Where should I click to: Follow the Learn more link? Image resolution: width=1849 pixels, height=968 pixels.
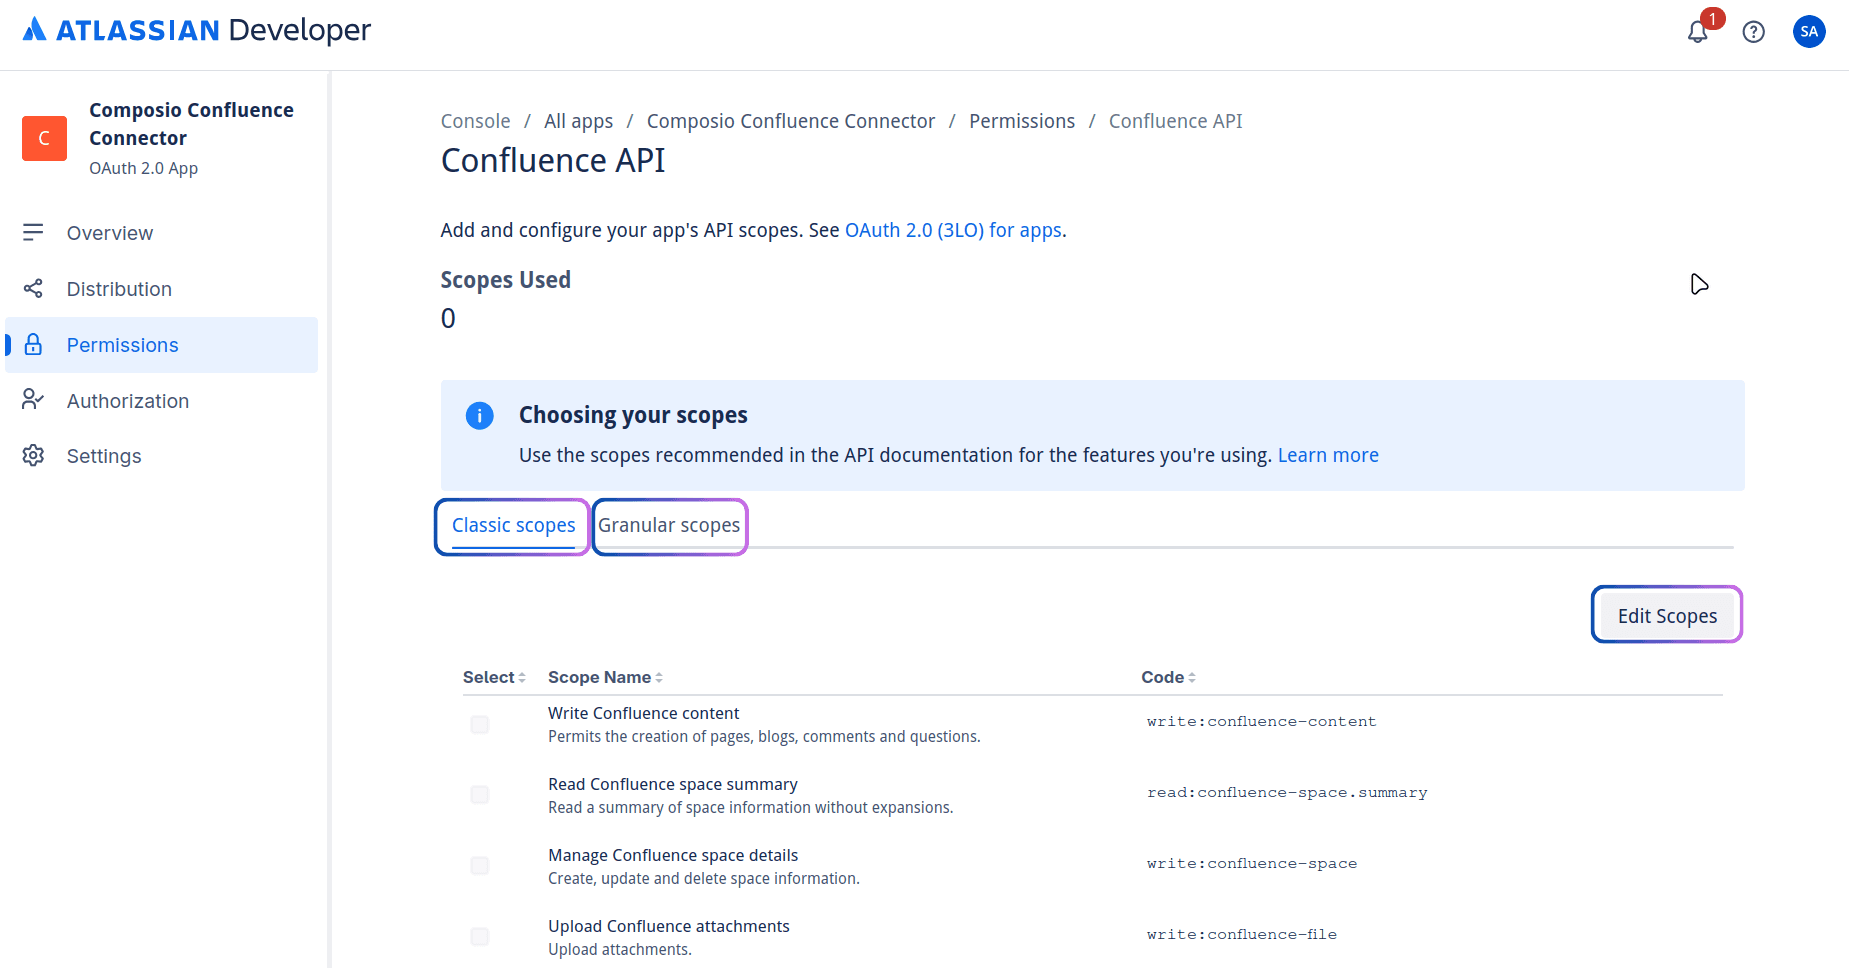(x=1328, y=455)
